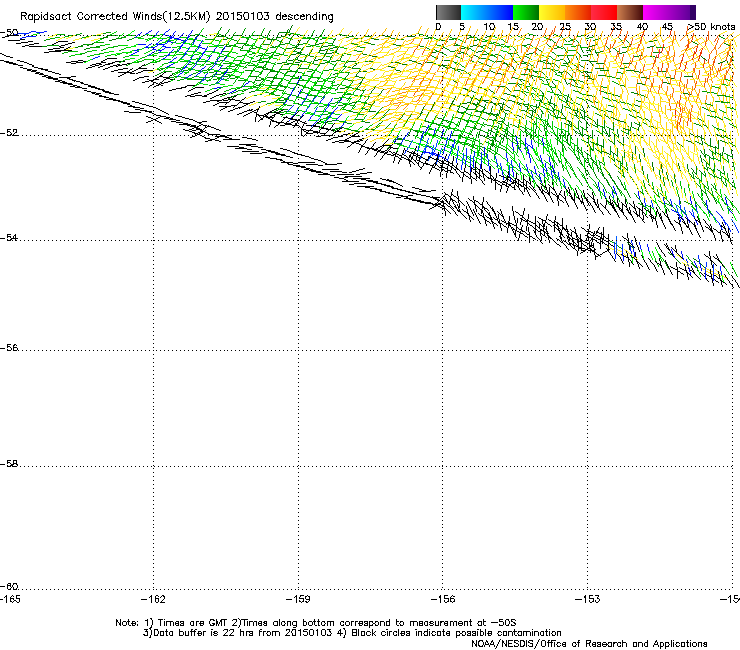Click the '-60' latitude axis label

[x=9, y=587]
